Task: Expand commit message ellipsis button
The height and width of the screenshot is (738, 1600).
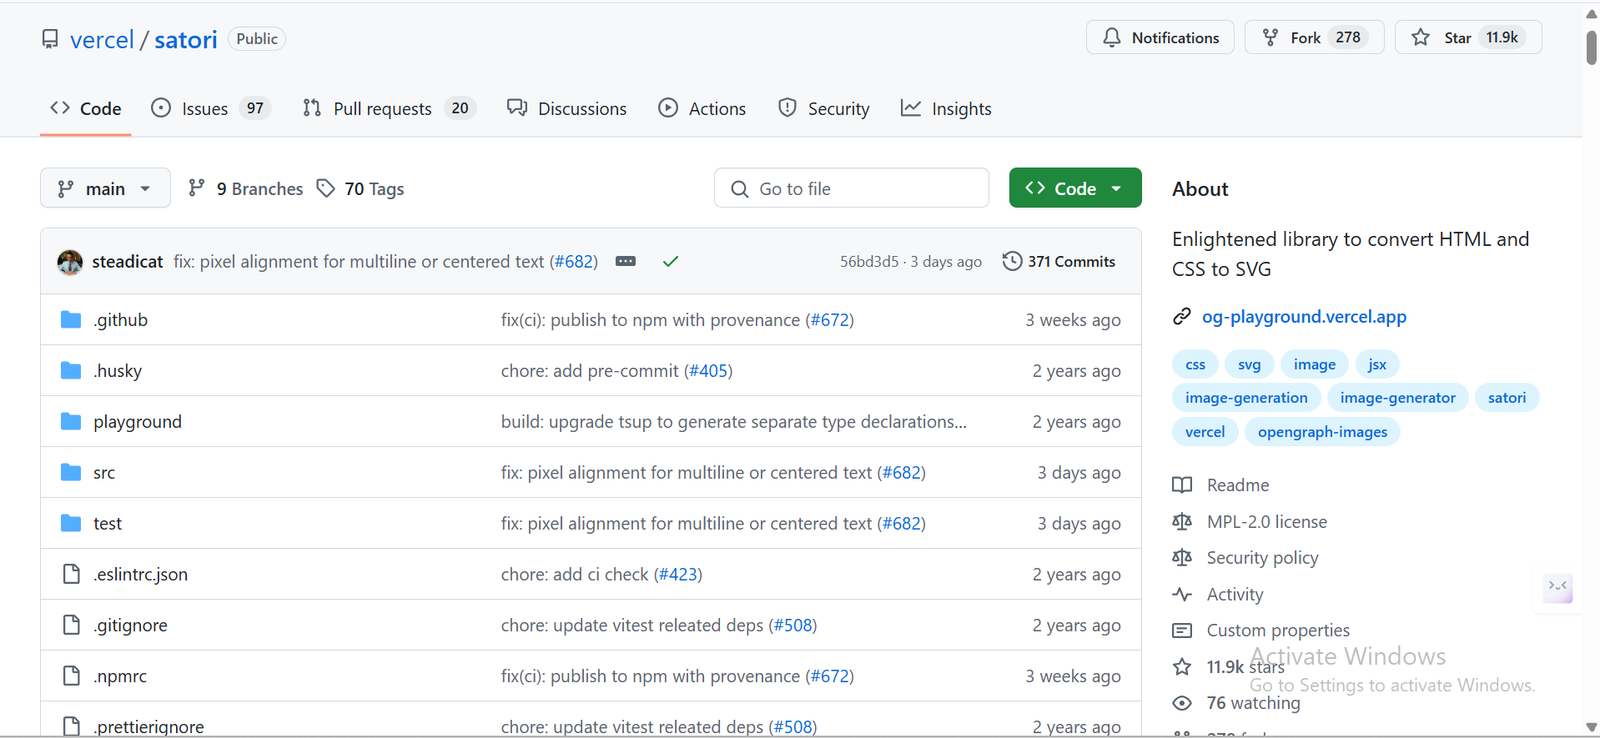Action: click(626, 261)
